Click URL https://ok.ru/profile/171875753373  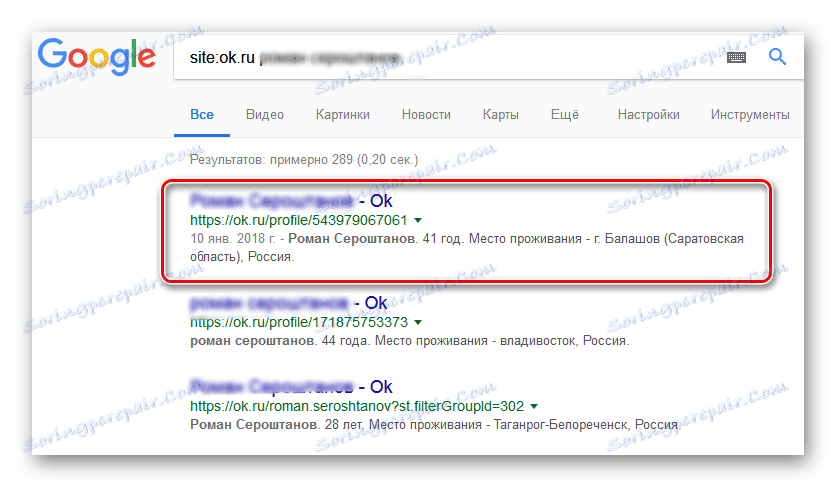[299, 322]
